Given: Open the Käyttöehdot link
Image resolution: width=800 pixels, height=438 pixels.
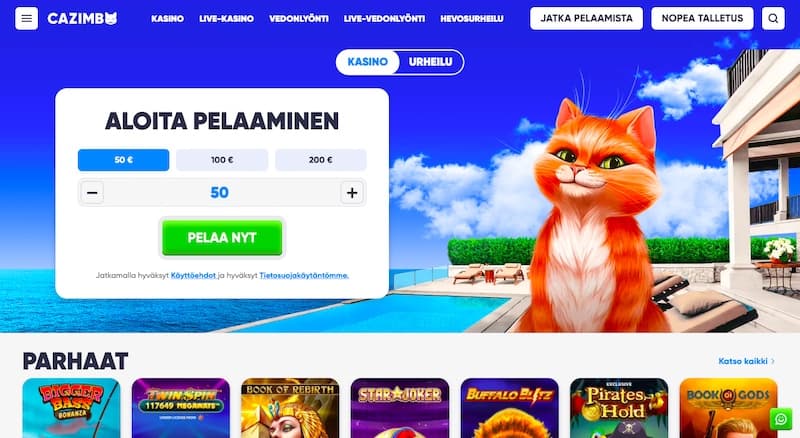Looking at the screenshot, I should (193, 275).
